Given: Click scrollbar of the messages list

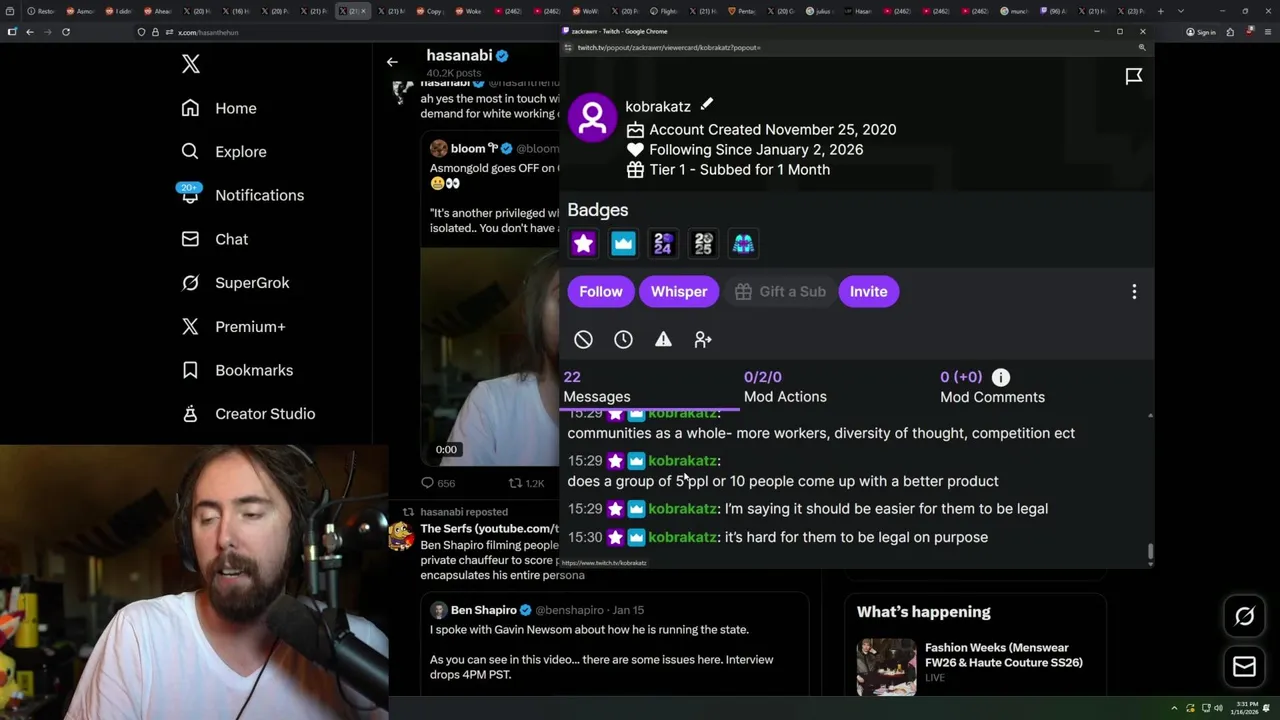Looking at the screenshot, I should (x=1150, y=552).
